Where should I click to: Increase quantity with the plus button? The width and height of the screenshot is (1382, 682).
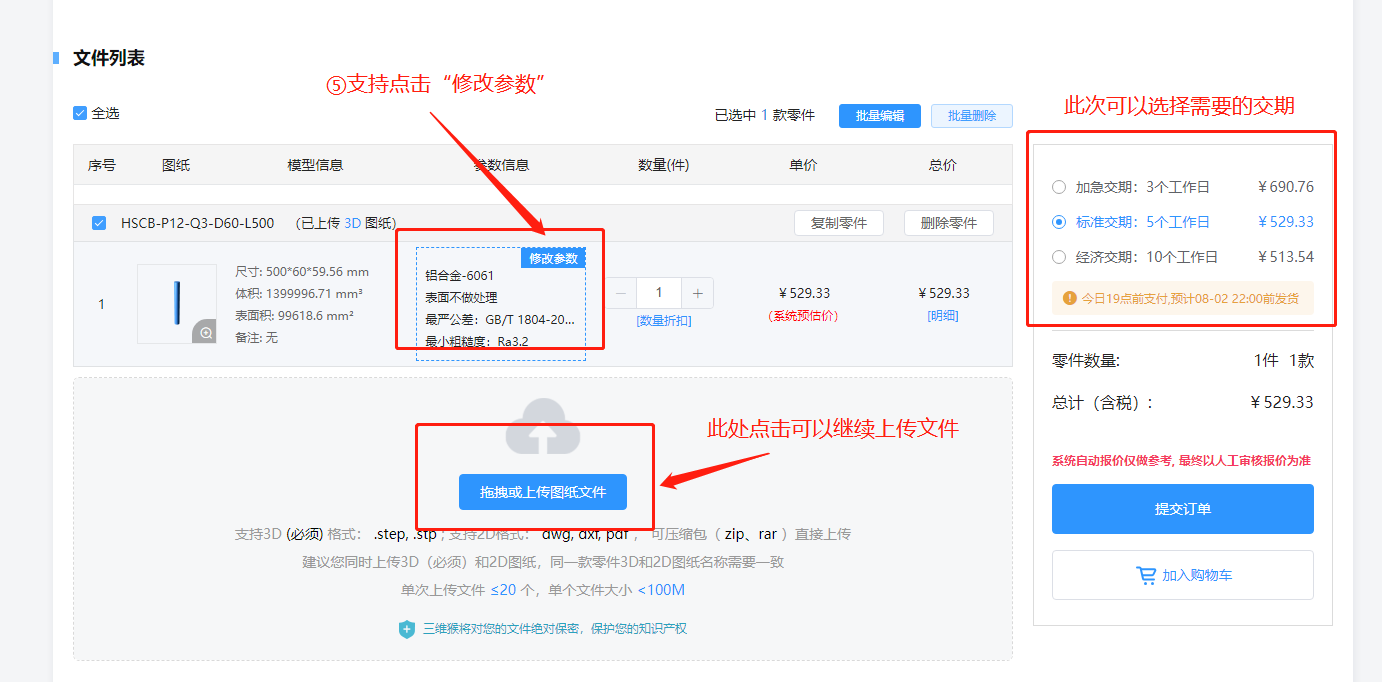[x=697, y=293]
